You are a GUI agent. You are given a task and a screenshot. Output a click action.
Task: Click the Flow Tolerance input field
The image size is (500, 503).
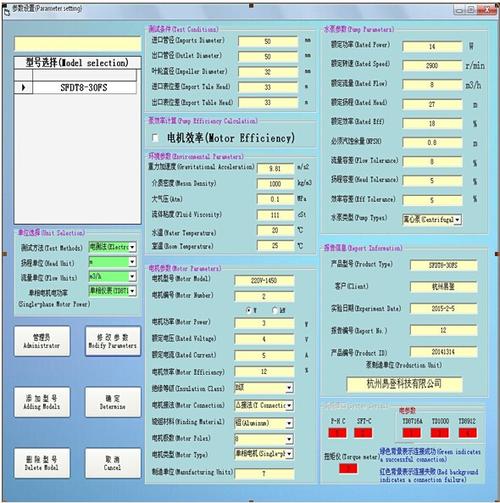(x=432, y=162)
